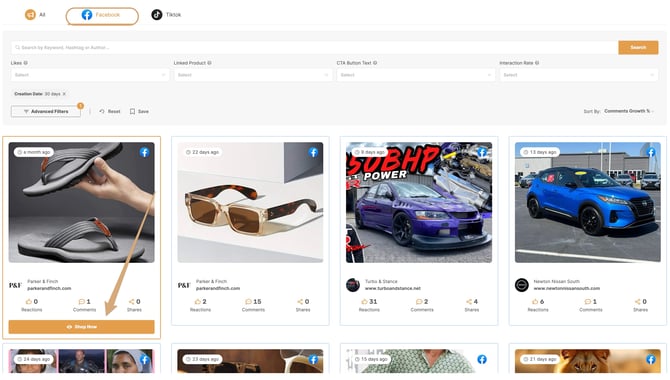Click Facebook icon on 21 days ago card
The height and width of the screenshot is (380, 670).
651,359
